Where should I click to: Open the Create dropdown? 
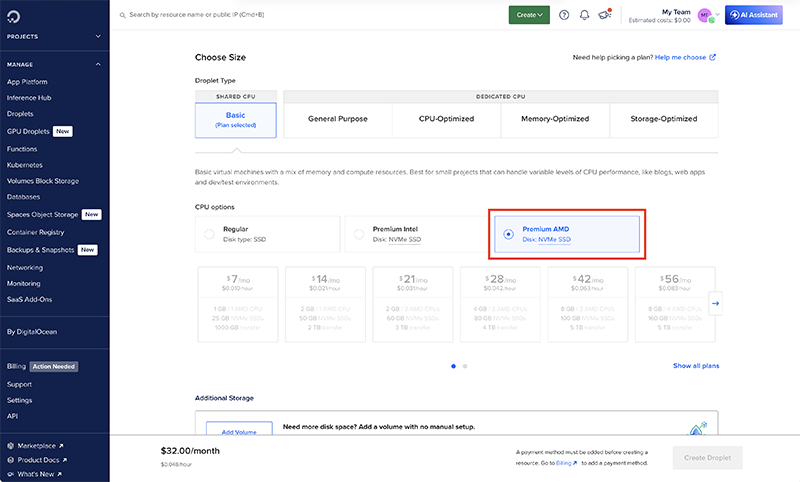[x=529, y=15]
